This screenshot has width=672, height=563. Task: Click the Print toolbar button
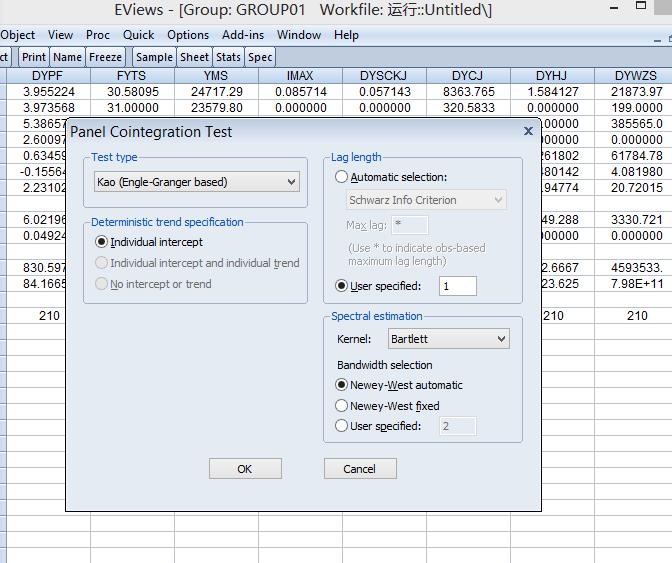(x=34, y=57)
